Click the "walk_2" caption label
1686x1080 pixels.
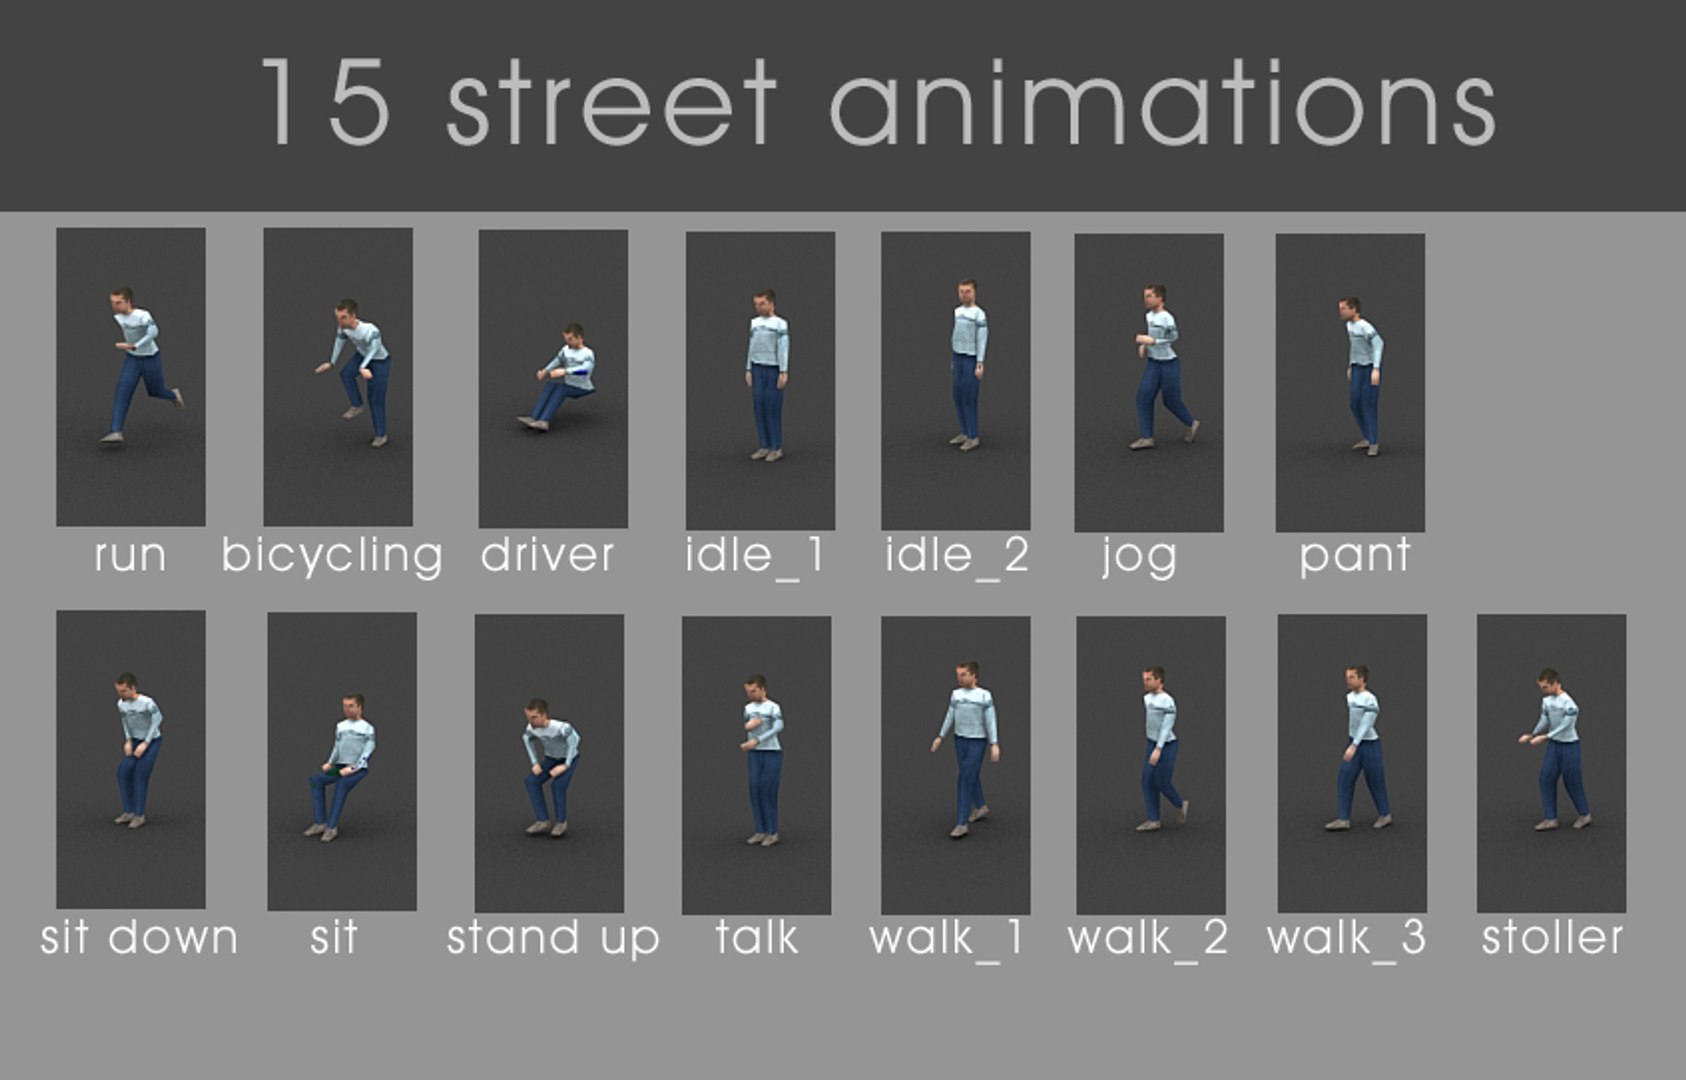[x=1148, y=939]
